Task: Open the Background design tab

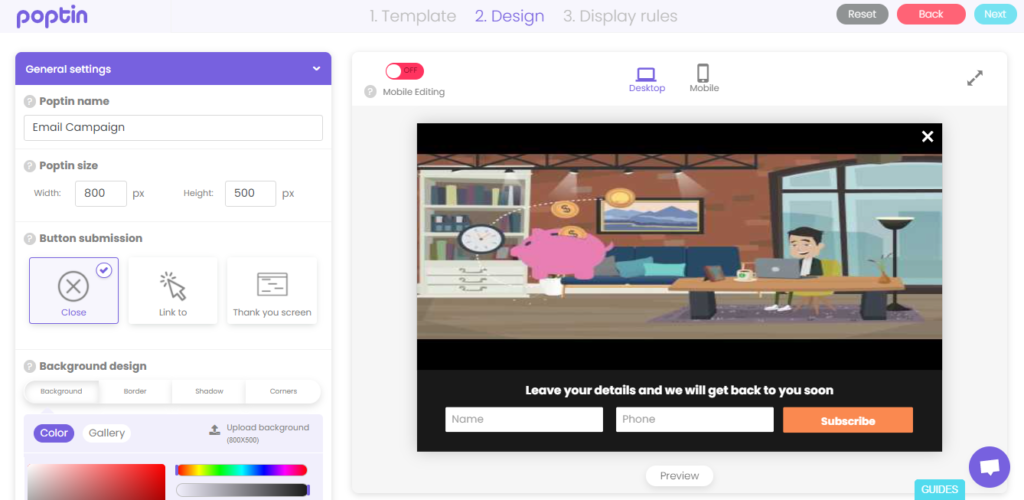Action: coord(61,392)
